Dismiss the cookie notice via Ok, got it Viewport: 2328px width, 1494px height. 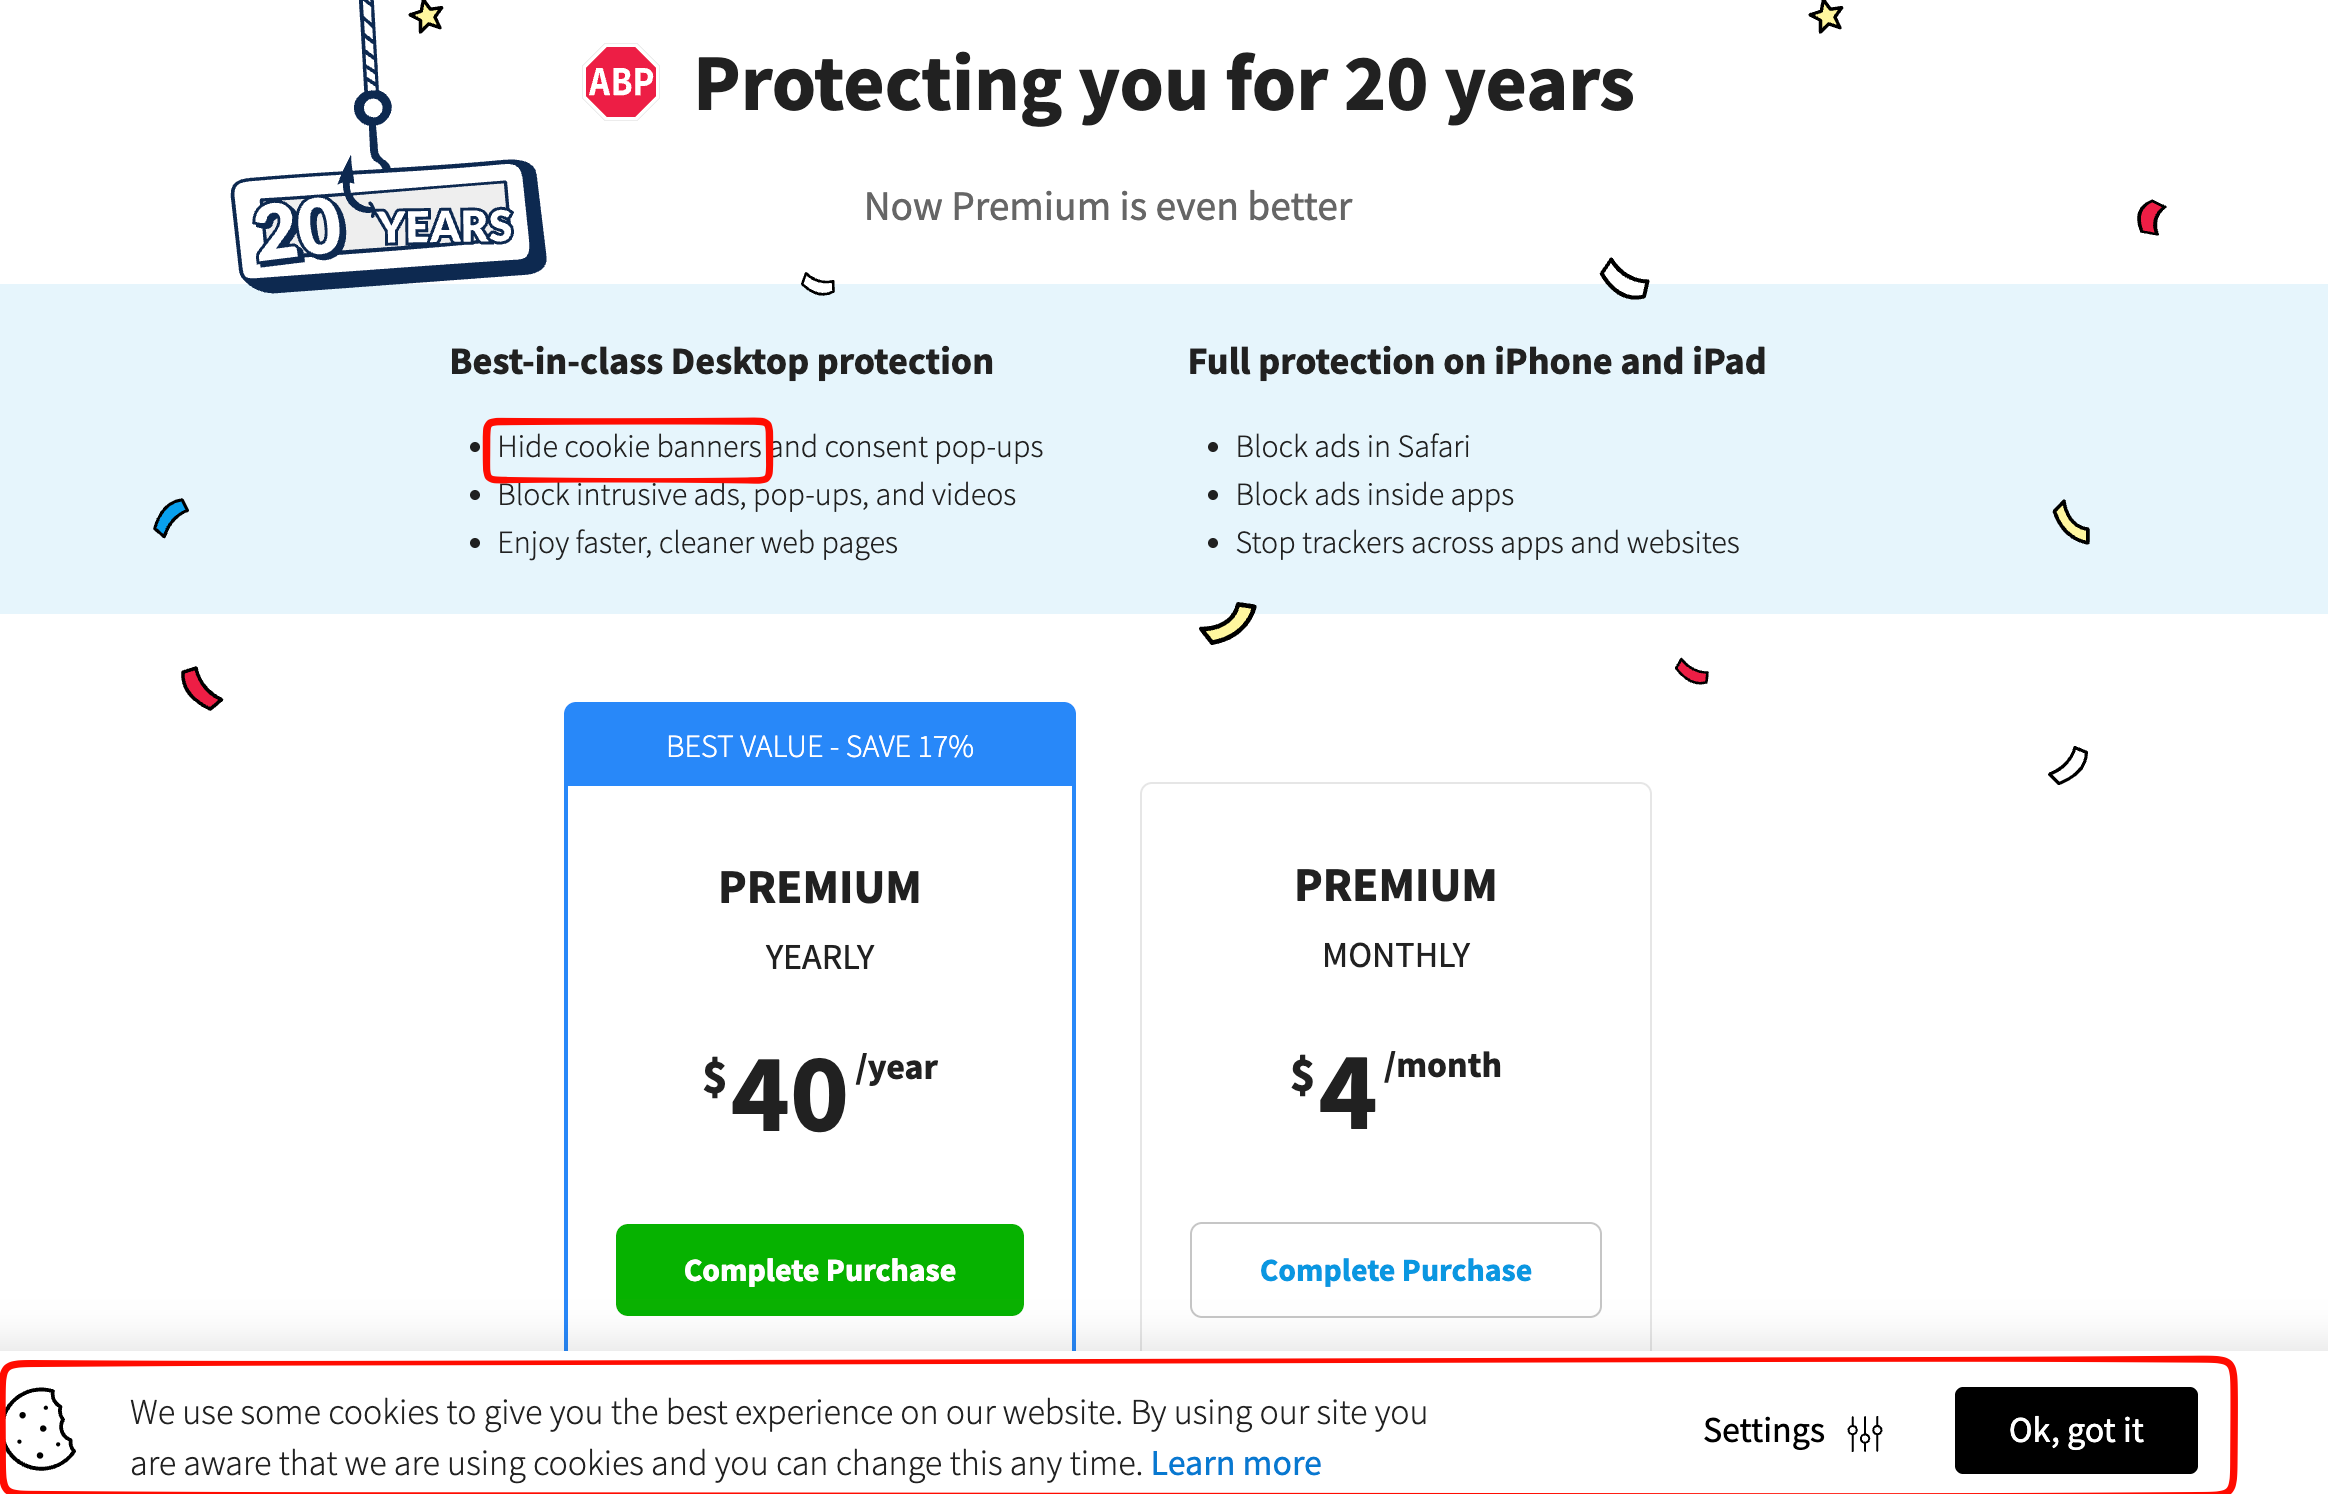(2075, 1430)
